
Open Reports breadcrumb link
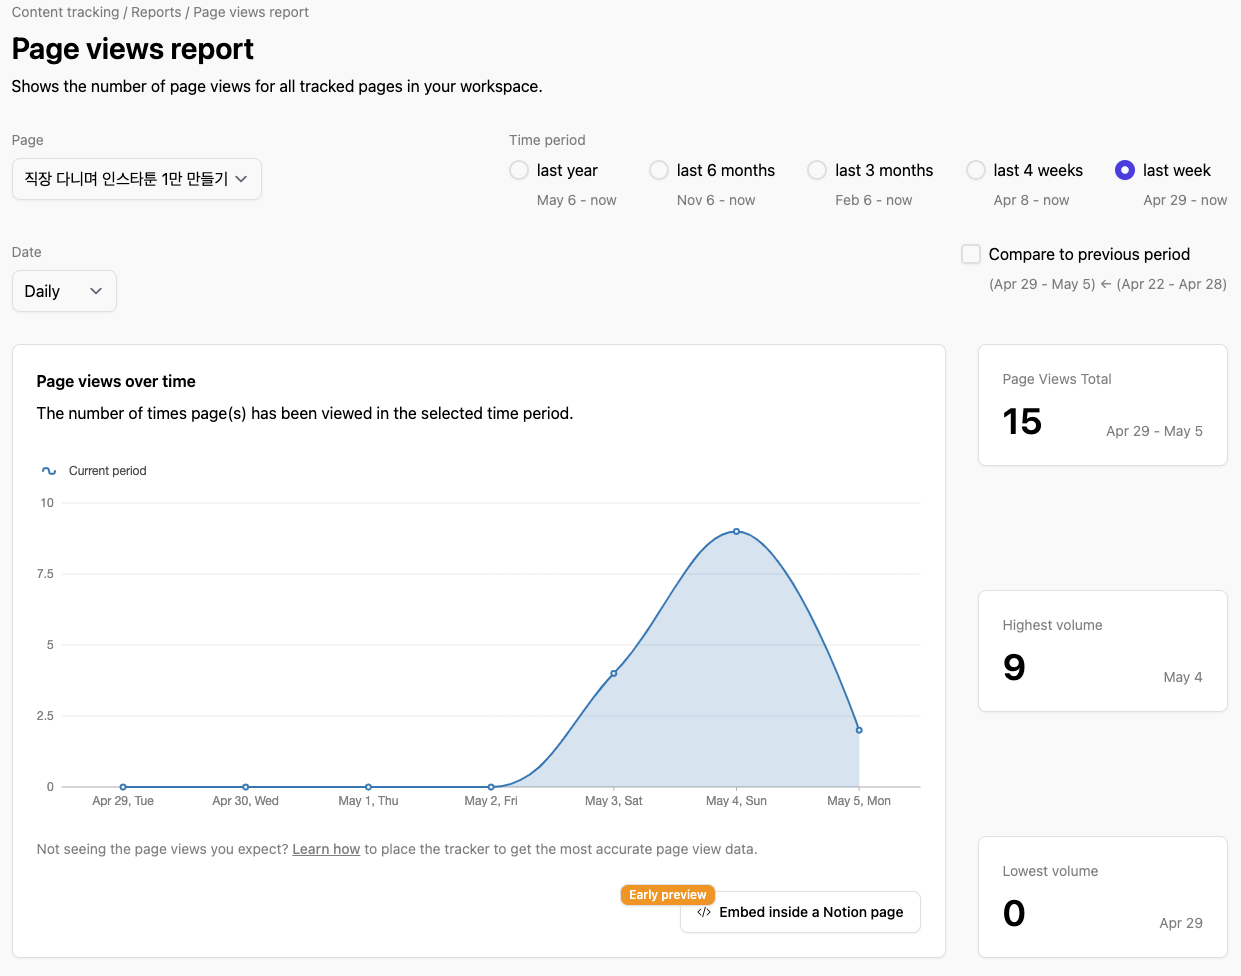[156, 12]
